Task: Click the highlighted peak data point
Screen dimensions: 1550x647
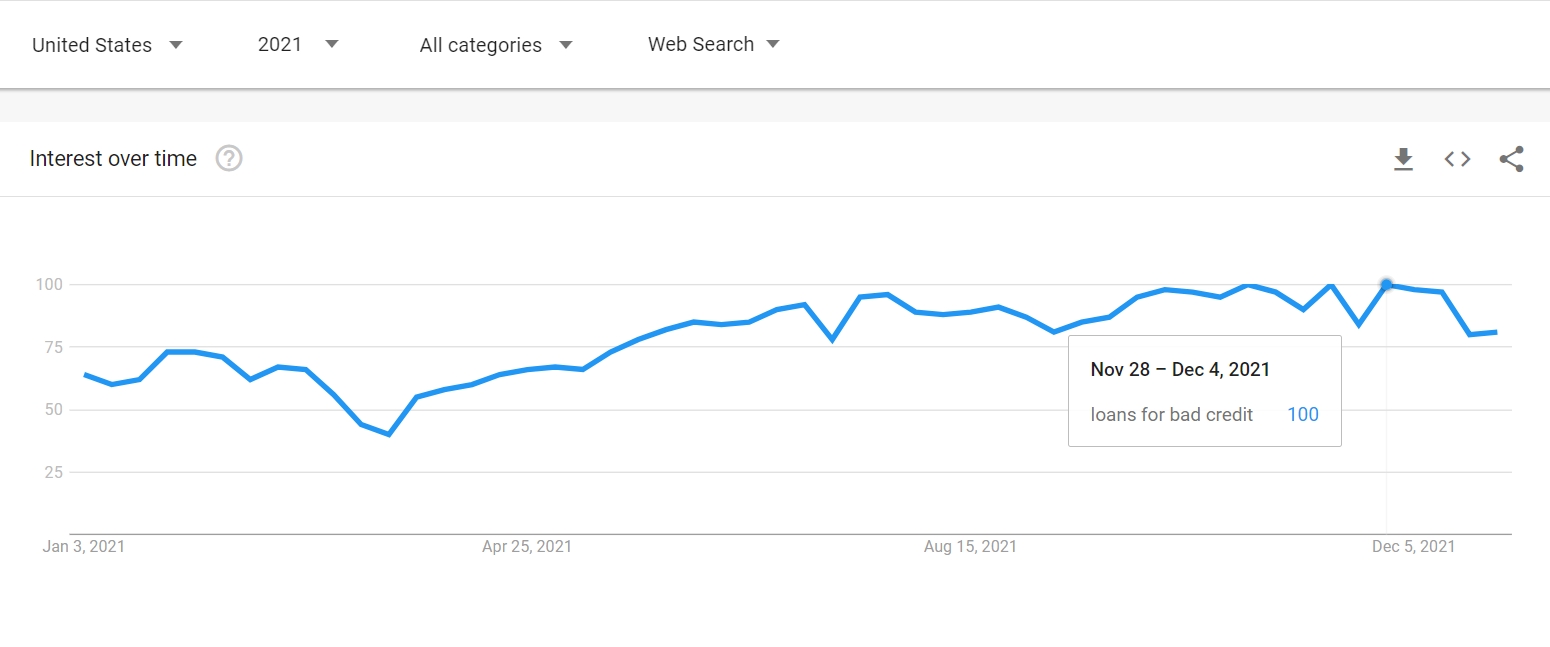Action: (1386, 285)
